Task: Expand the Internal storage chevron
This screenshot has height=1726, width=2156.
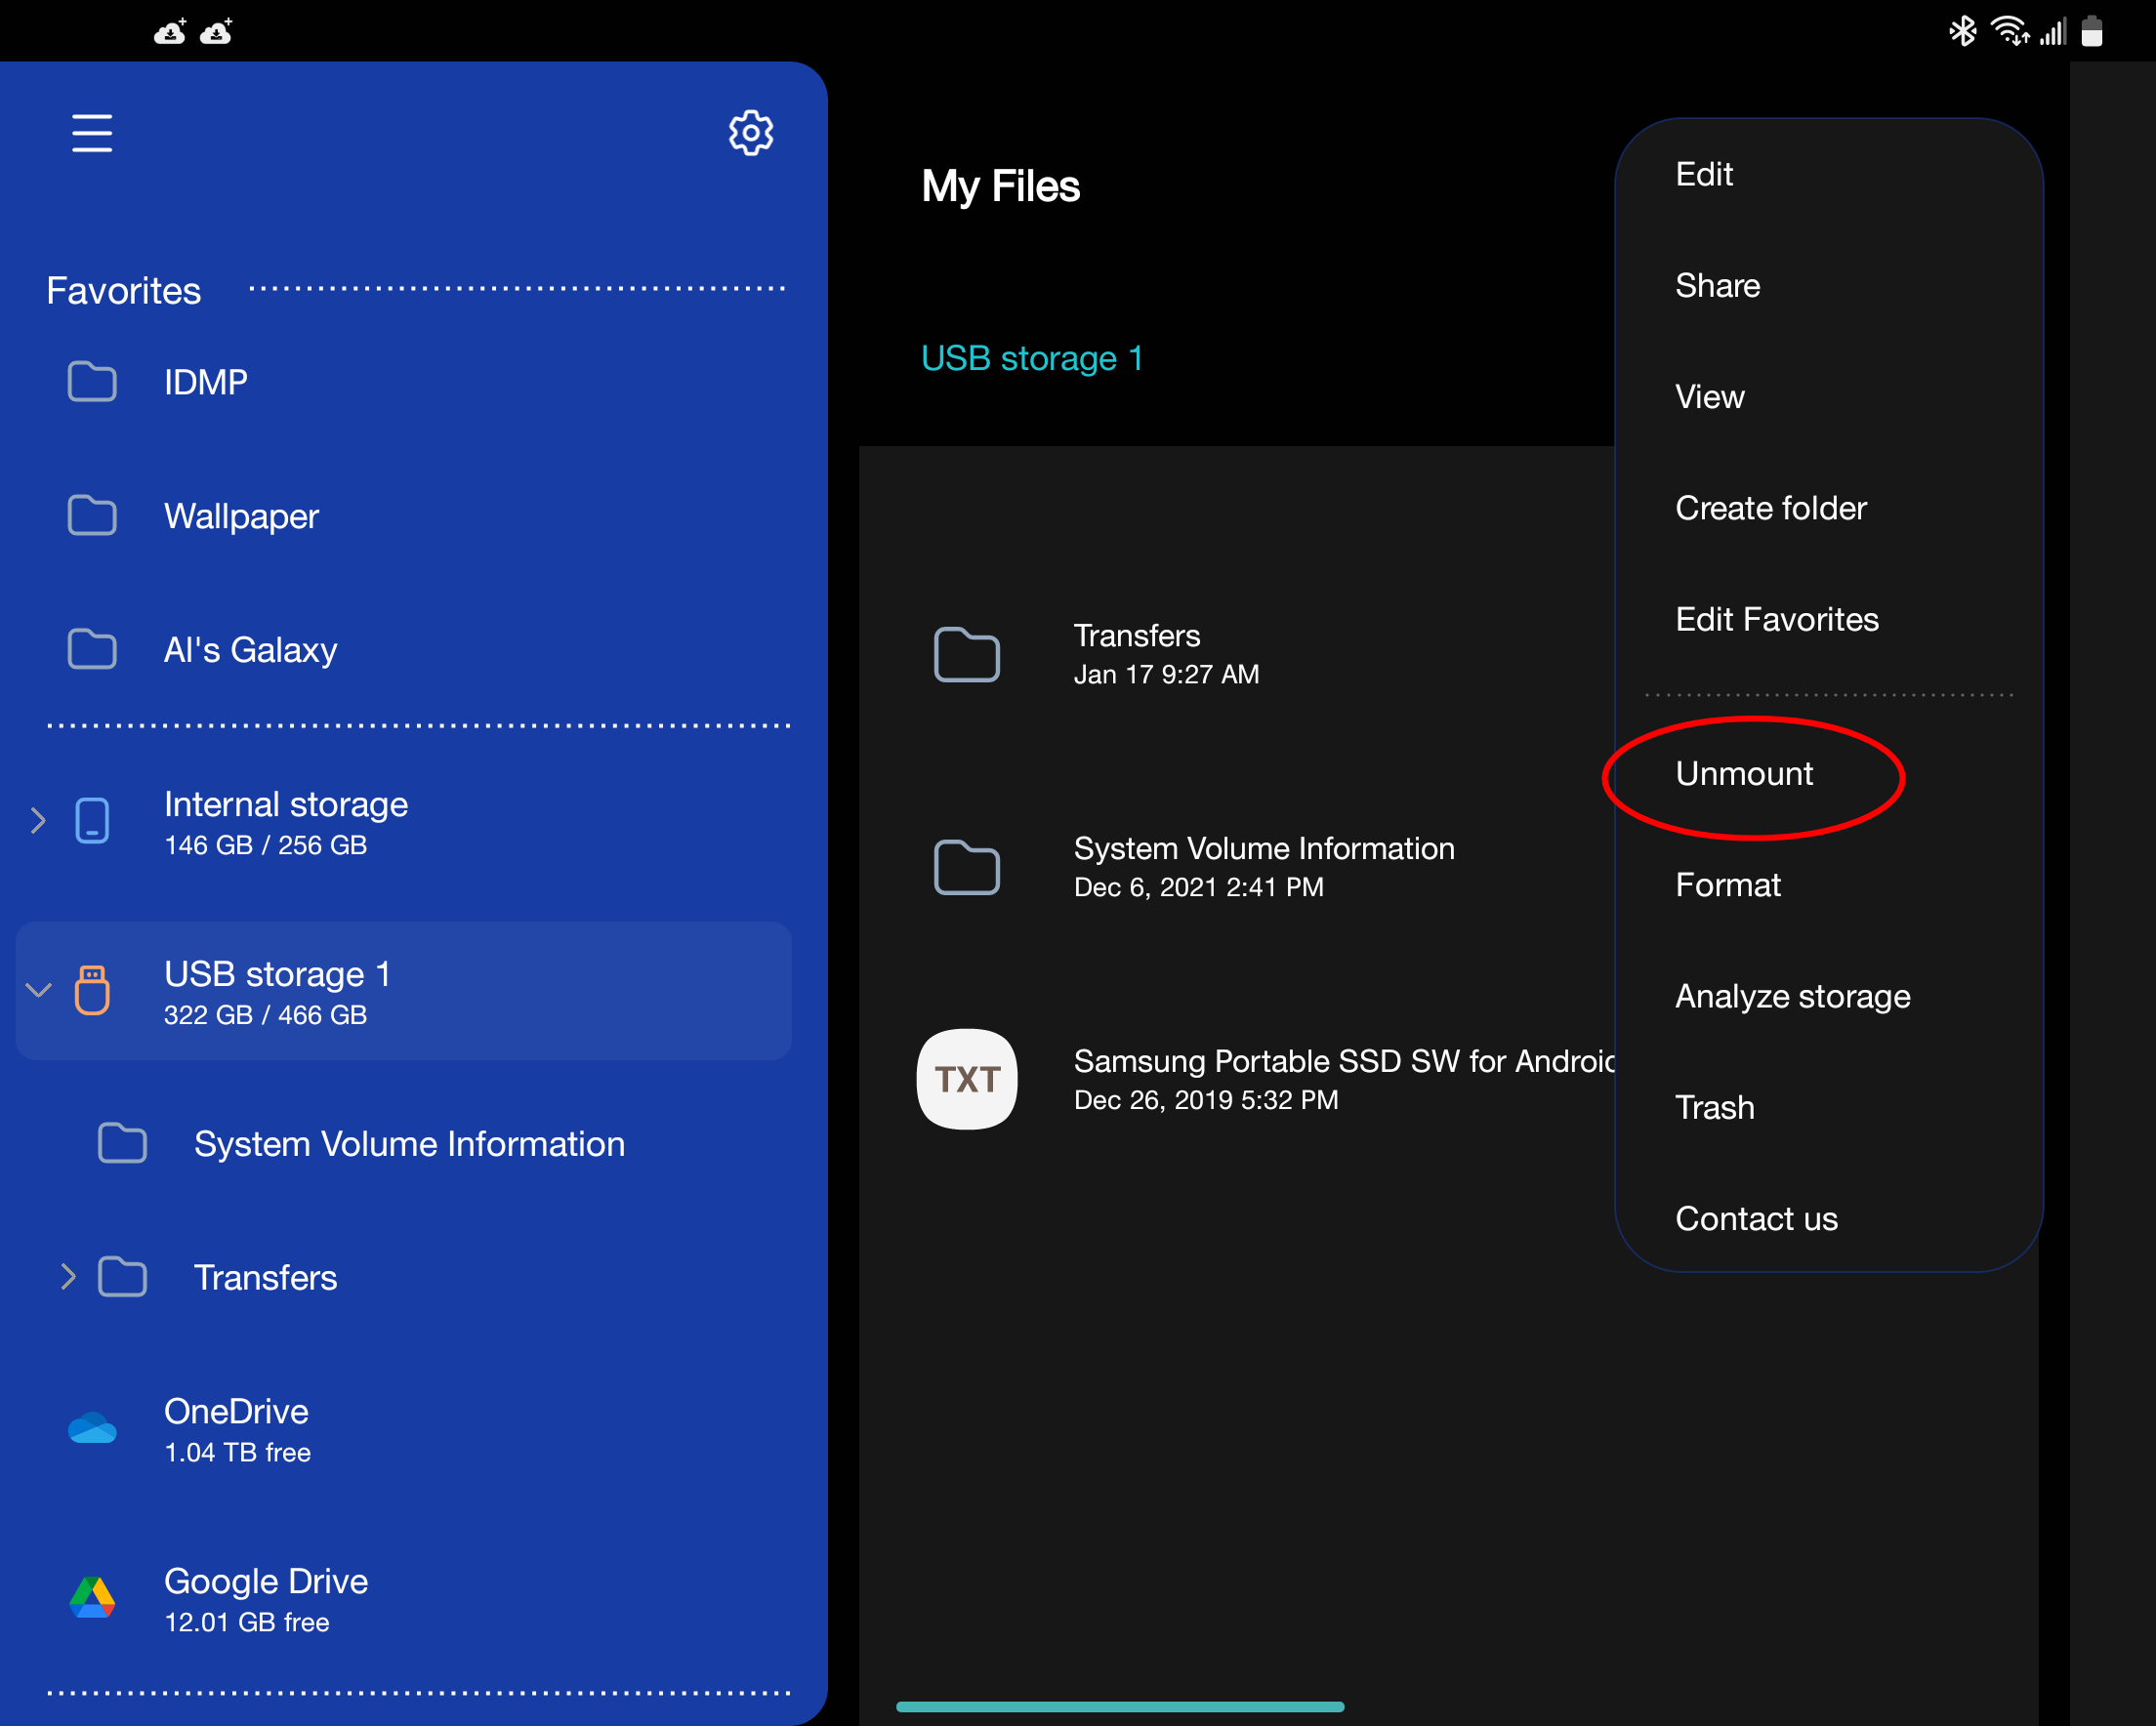Action: 38,821
